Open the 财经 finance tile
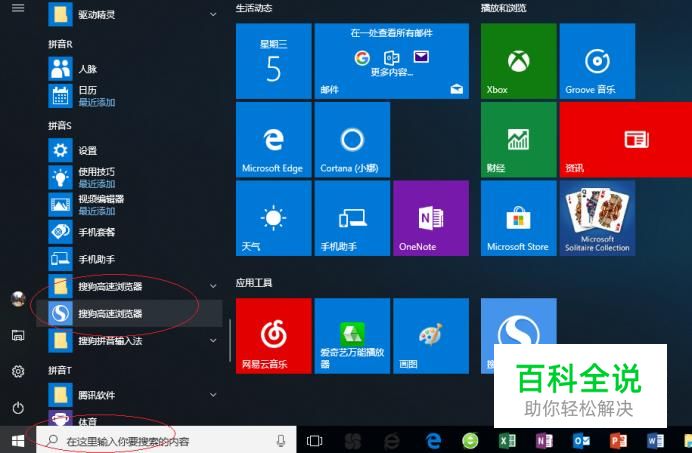The image size is (692, 453). coord(519,140)
